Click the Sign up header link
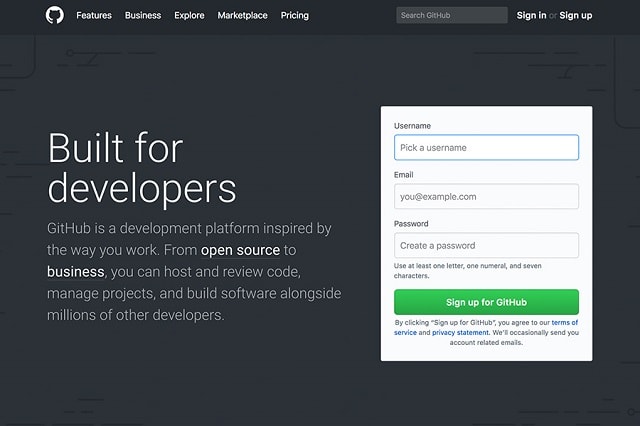The width and height of the screenshot is (640, 426). tap(576, 16)
